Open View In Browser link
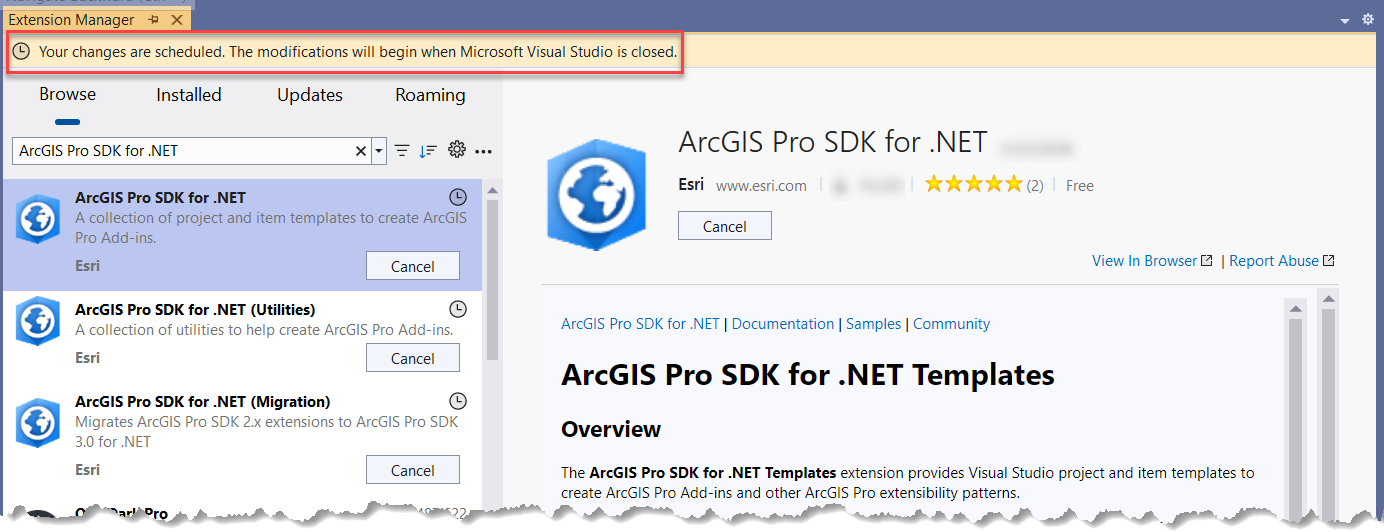The height and width of the screenshot is (532, 1384). point(1152,260)
